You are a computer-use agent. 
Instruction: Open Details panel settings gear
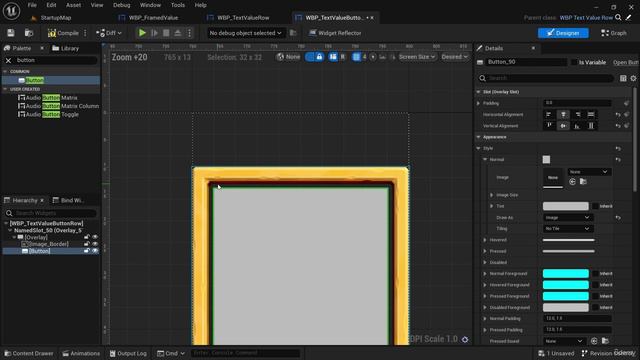pyautogui.click(x=633, y=78)
